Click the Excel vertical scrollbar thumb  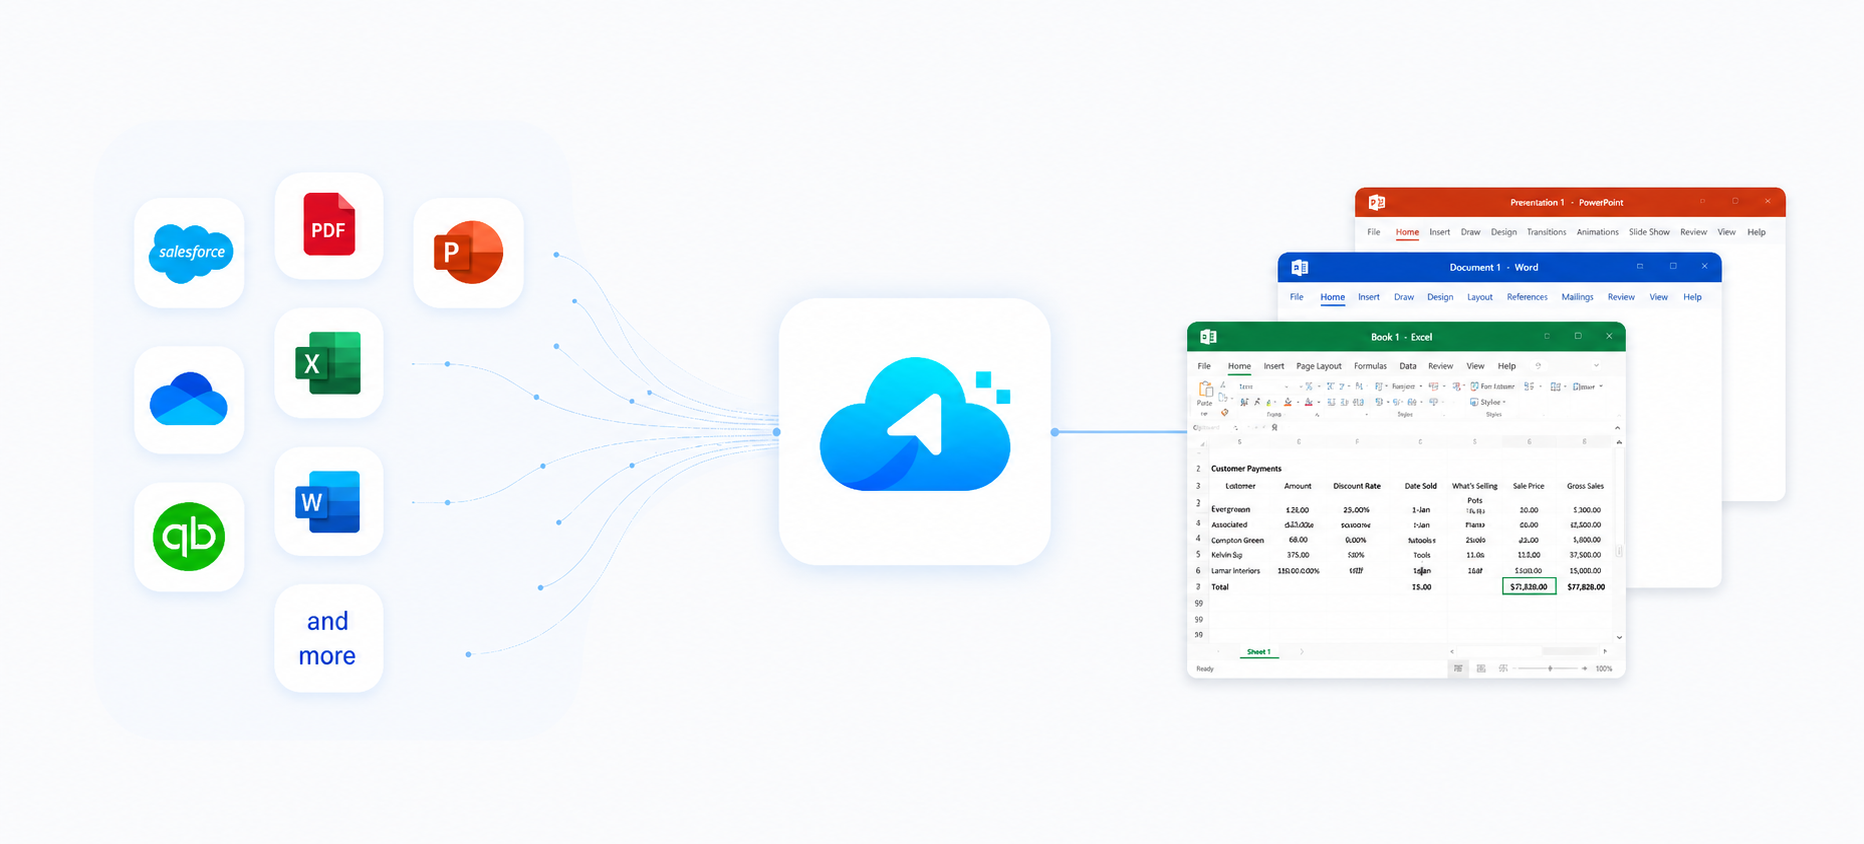pos(1619,550)
